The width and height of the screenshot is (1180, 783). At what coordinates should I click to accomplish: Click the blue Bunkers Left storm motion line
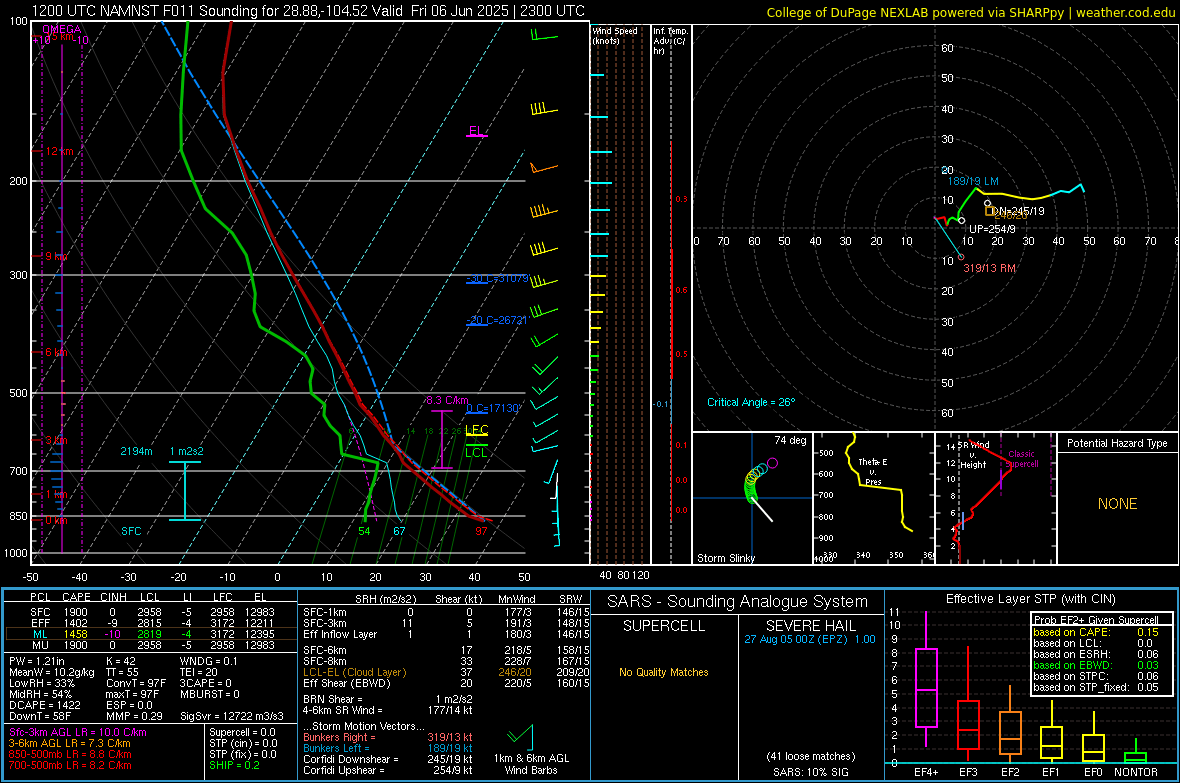point(387,748)
